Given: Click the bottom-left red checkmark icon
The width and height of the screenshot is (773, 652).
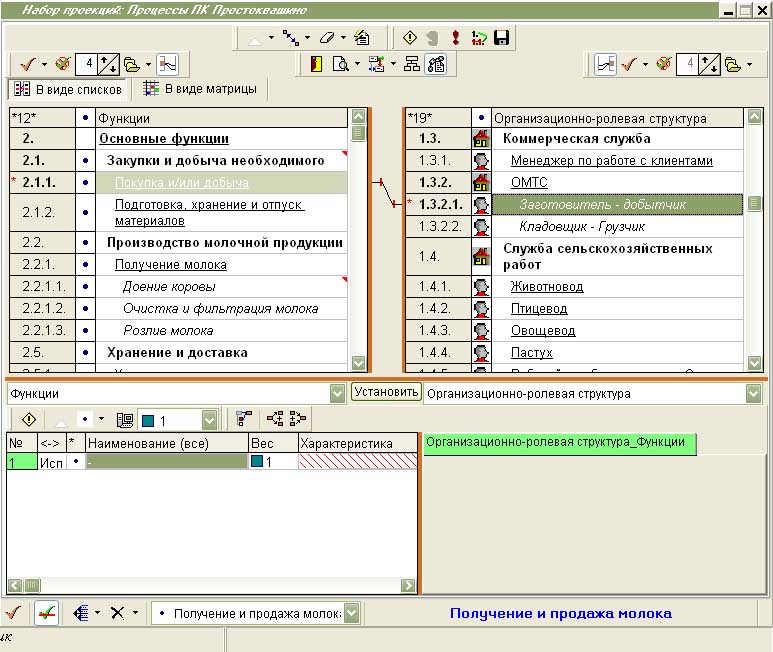Looking at the screenshot, I should (x=14, y=613).
